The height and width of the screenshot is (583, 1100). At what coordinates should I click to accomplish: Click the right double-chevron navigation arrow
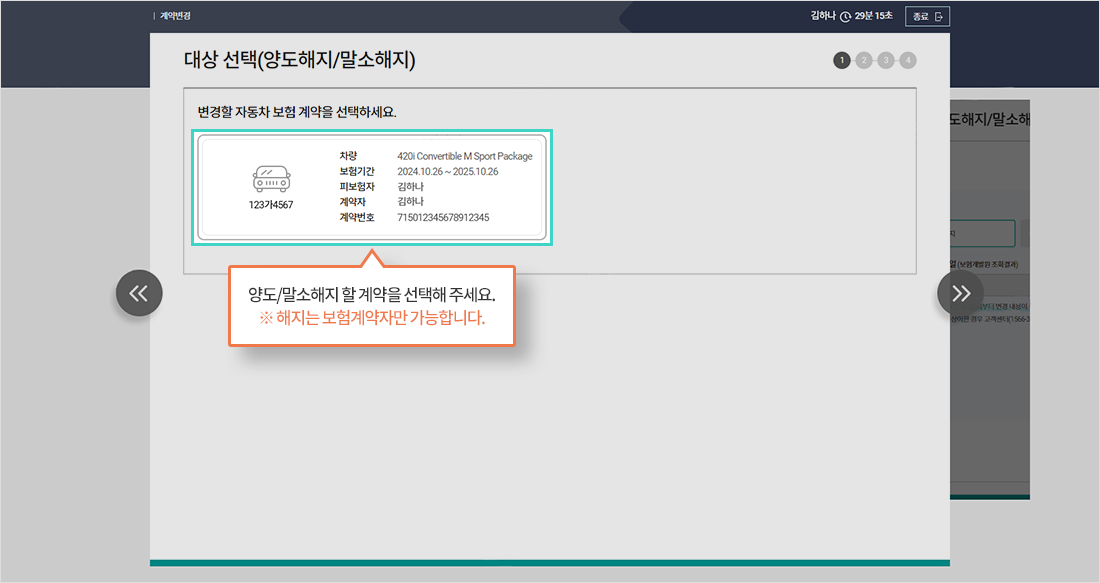pyautogui.click(x=961, y=292)
